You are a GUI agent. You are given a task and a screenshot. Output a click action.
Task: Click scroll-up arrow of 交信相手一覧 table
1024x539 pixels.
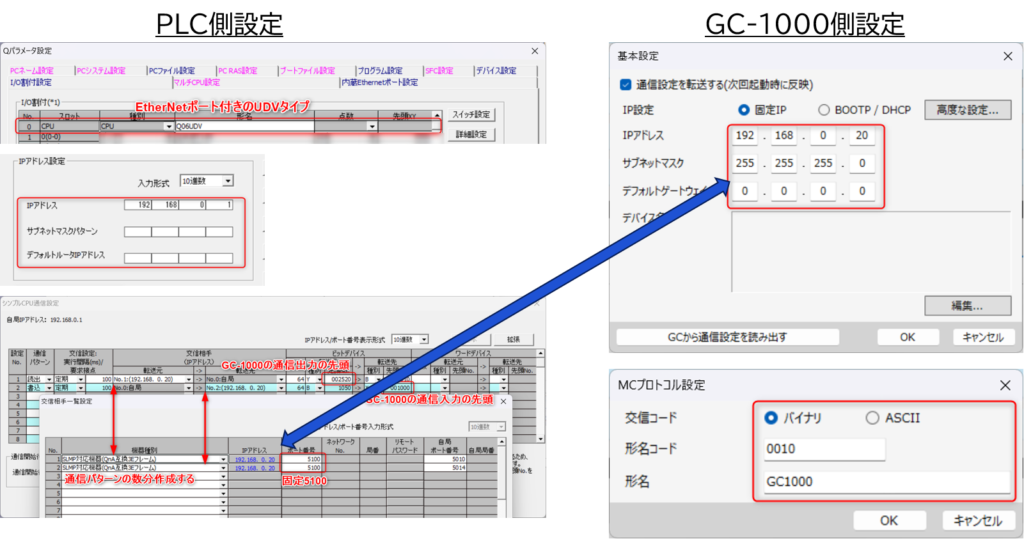pos(502,442)
